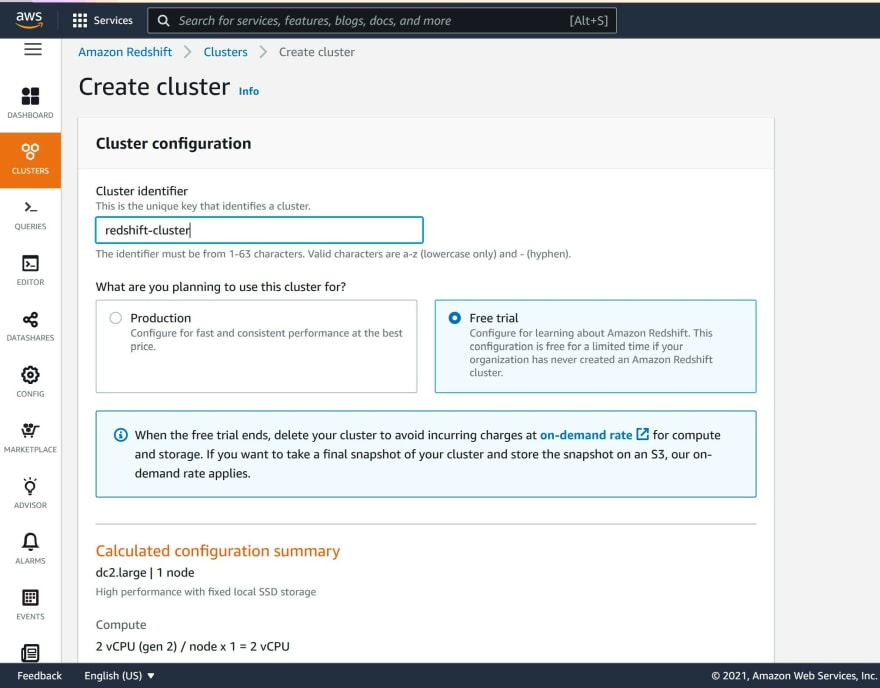880x688 pixels.
Task: Click the Cluster identifier input field
Action: tap(259, 230)
